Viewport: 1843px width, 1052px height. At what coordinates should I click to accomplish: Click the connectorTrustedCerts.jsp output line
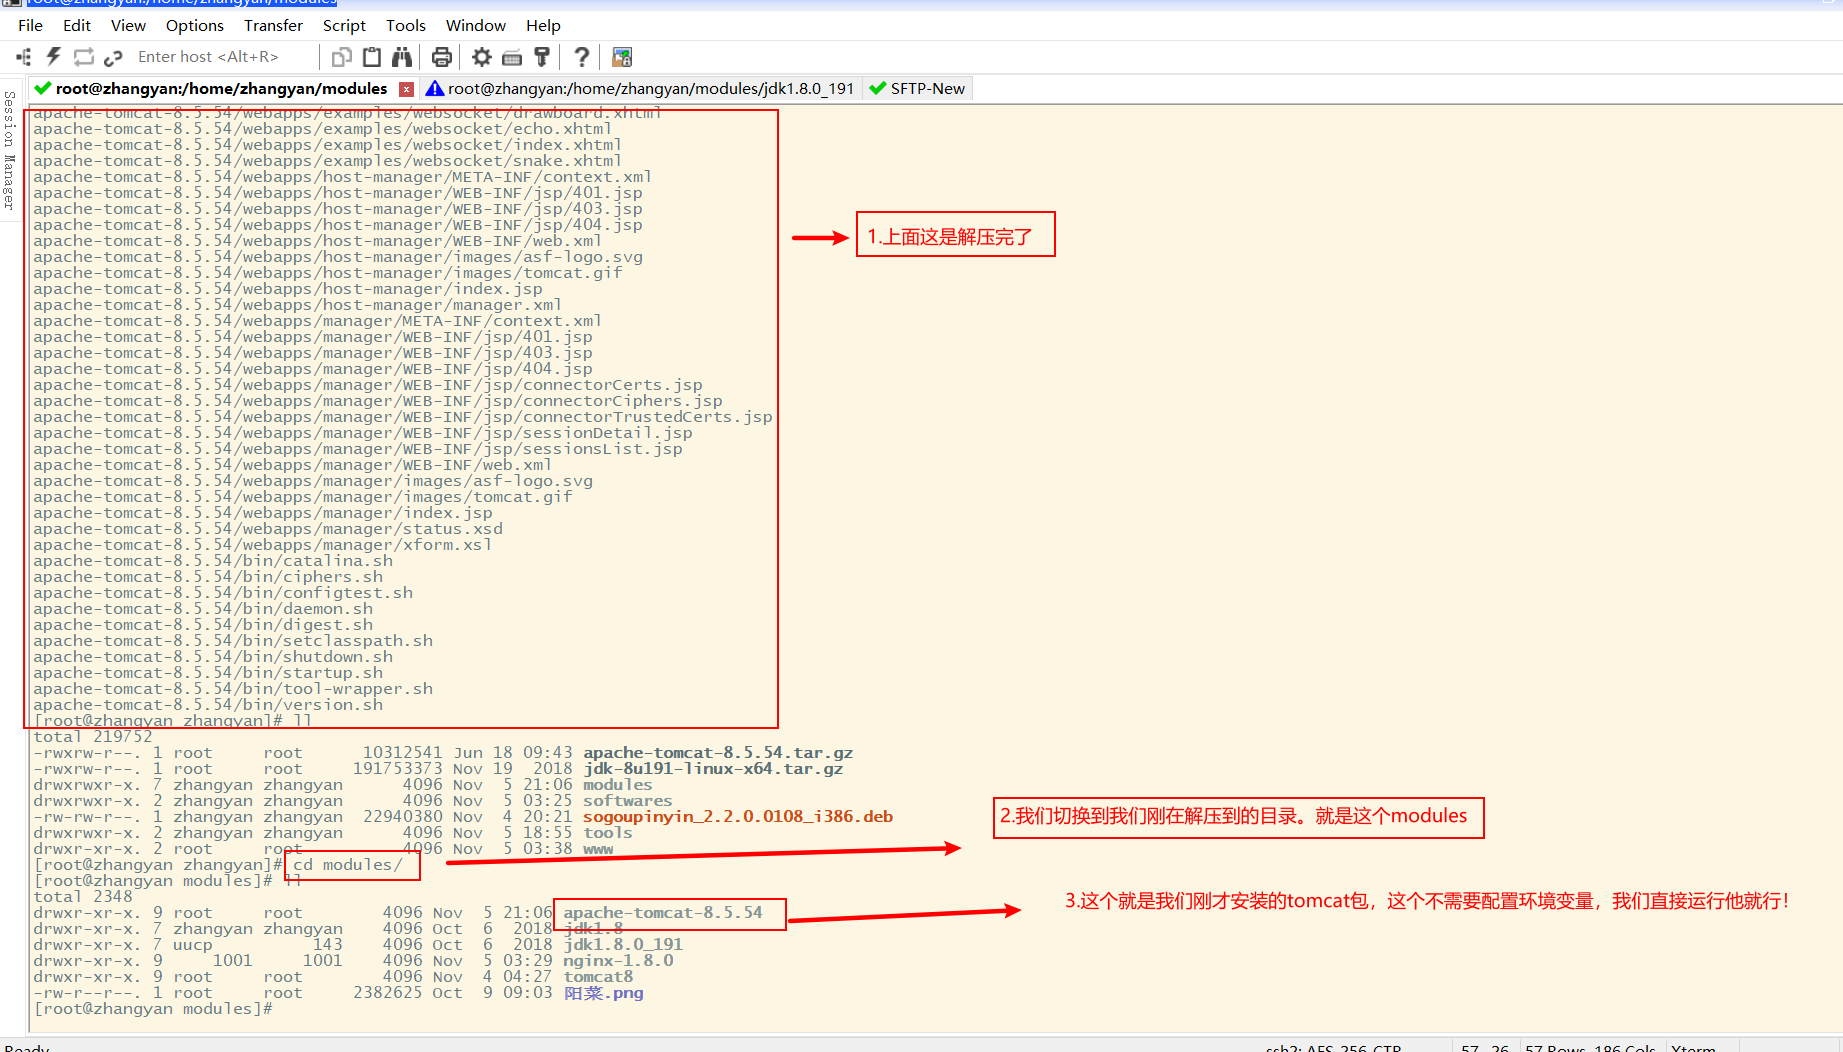point(403,417)
